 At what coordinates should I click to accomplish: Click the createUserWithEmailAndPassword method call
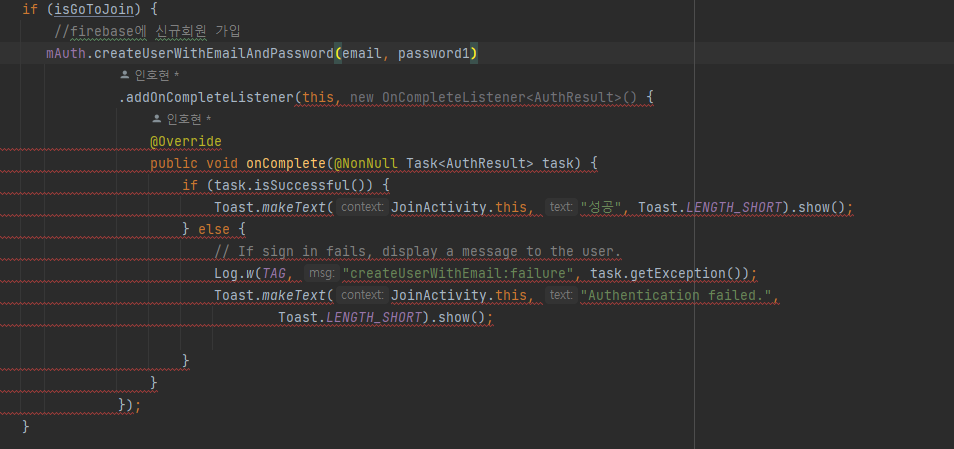pyautogui.click(x=214, y=54)
